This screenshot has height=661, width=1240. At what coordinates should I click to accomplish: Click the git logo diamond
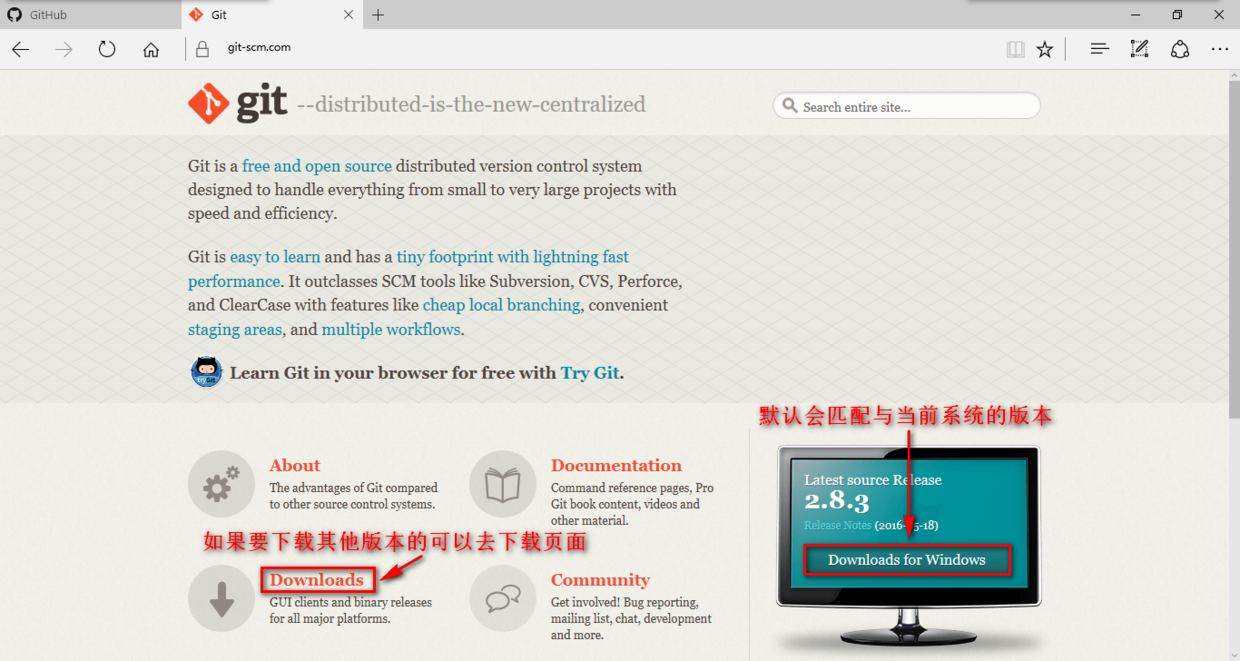pos(208,104)
